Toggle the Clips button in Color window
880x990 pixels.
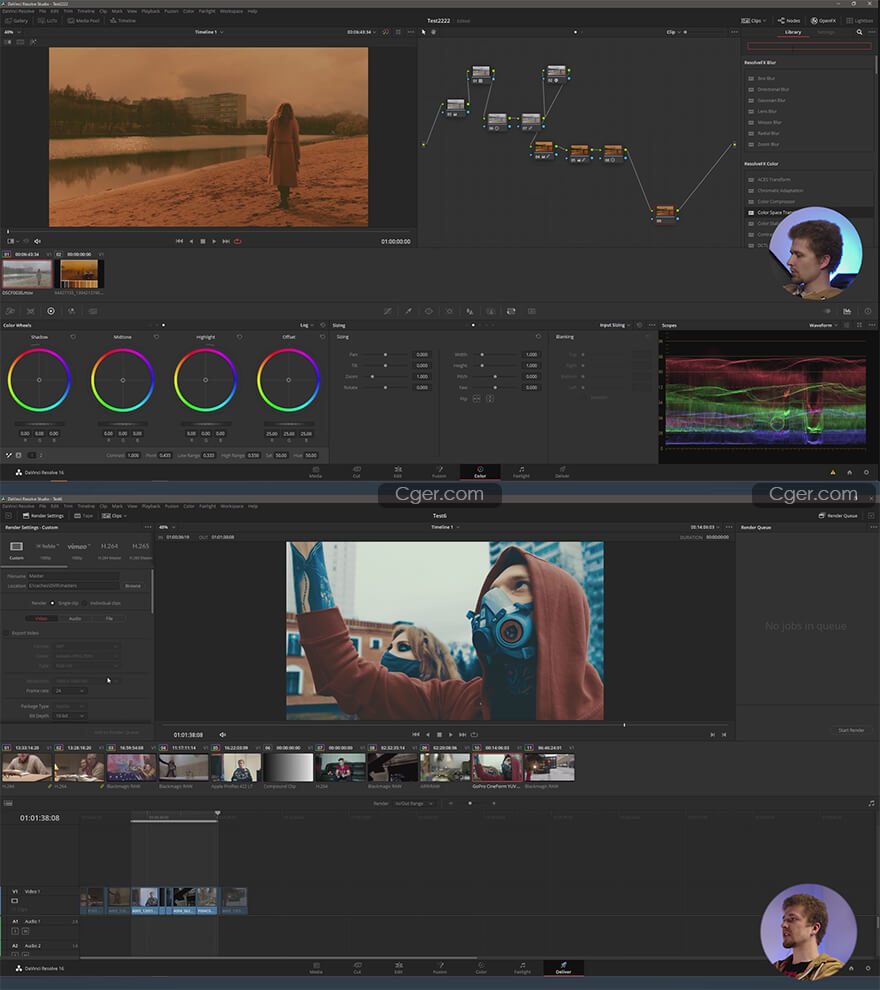[753, 21]
